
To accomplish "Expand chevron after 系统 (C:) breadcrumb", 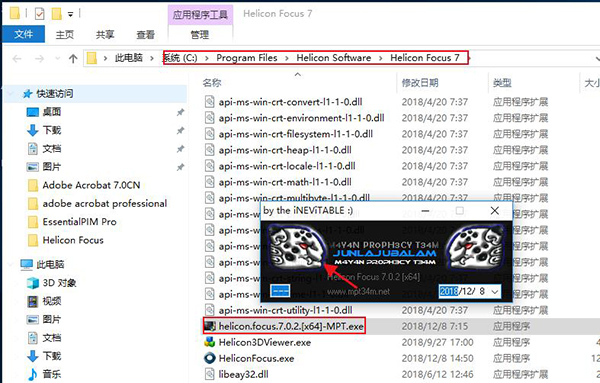I will point(207,58).
